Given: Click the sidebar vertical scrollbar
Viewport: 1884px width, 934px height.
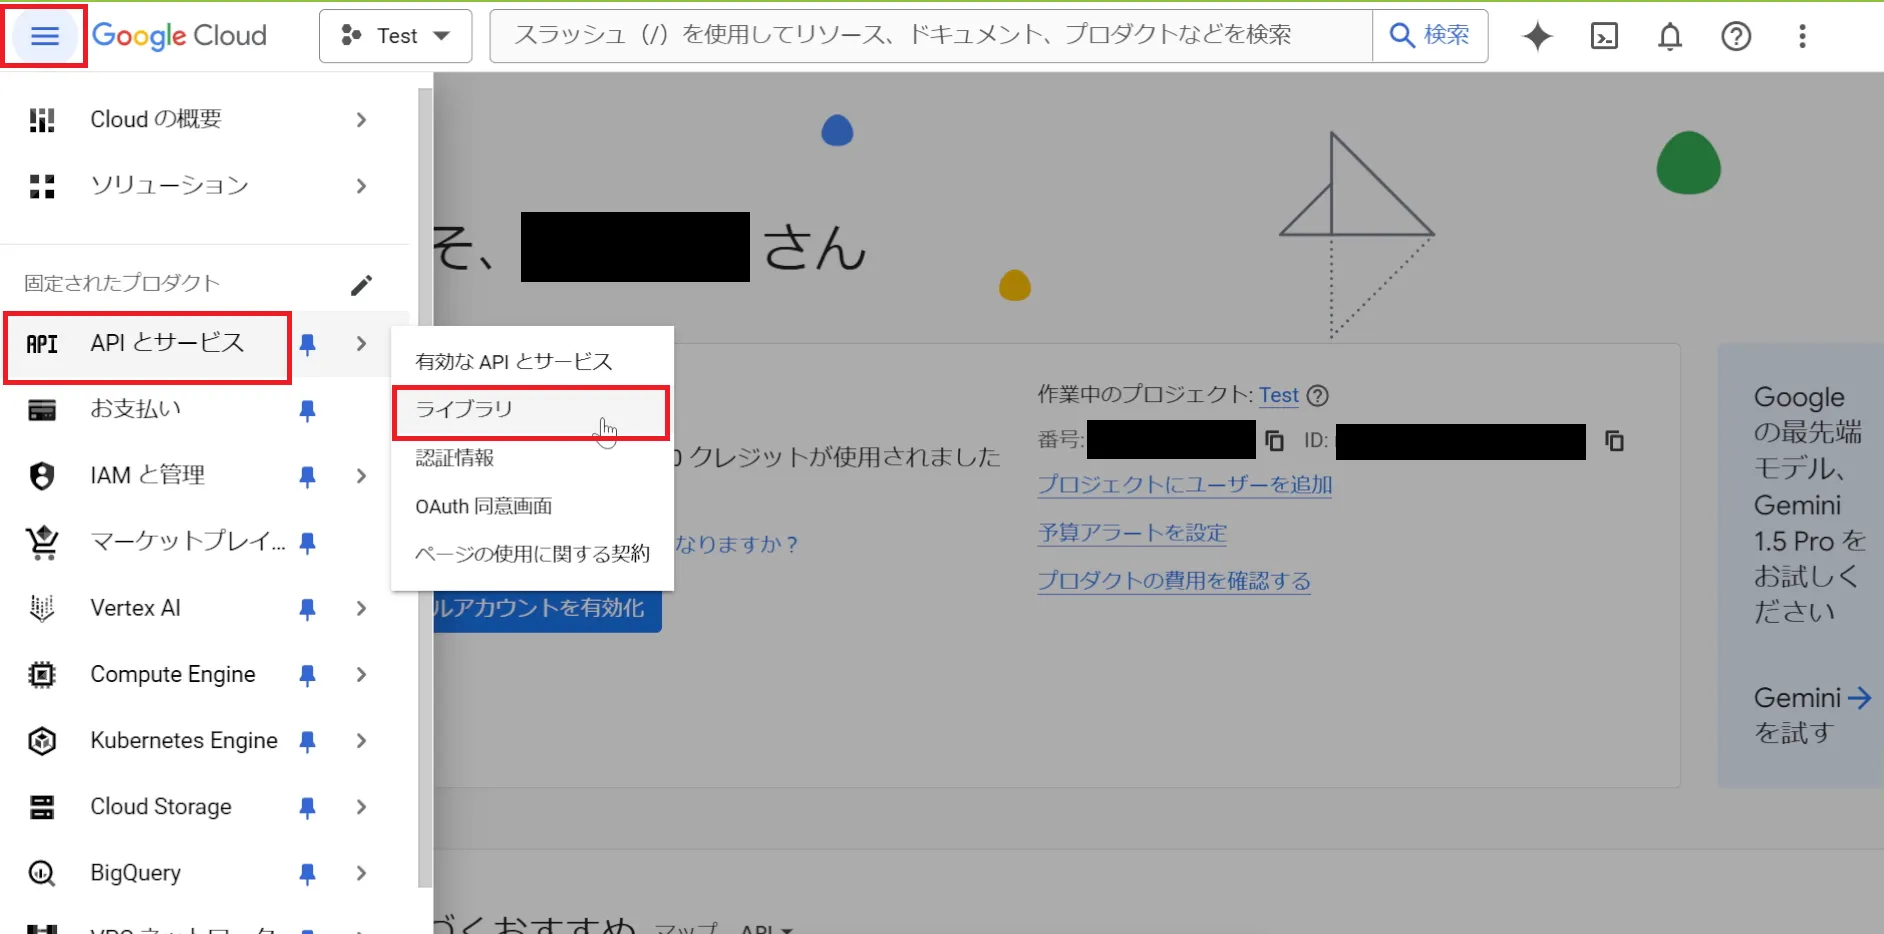Looking at the screenshot, I should pos(425,488).
